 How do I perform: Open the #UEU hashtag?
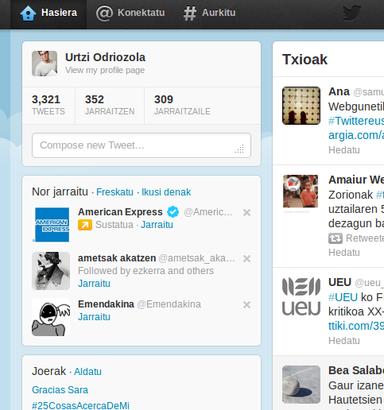343,297
